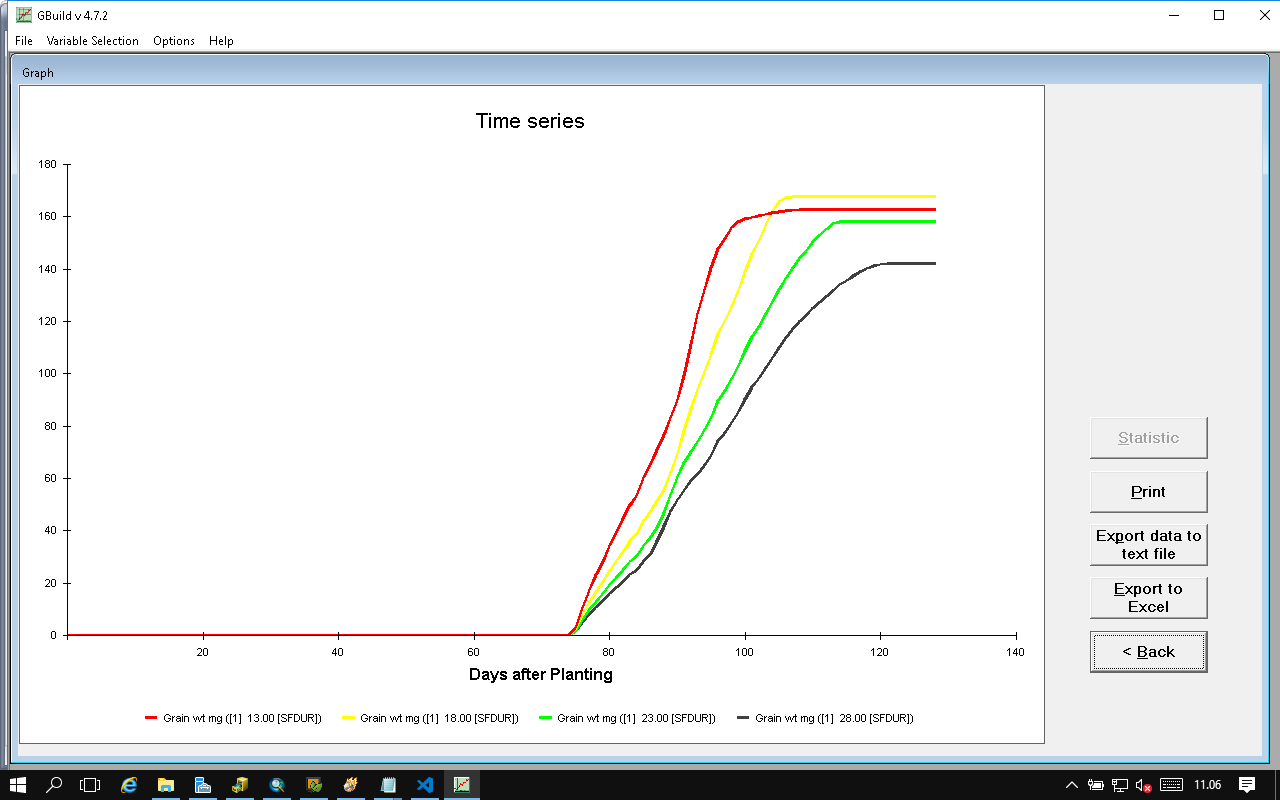Open the Notepad icon in the taskbar
Image resolution: width=1280 pixels, height=800 pixels.
(388, 785)
